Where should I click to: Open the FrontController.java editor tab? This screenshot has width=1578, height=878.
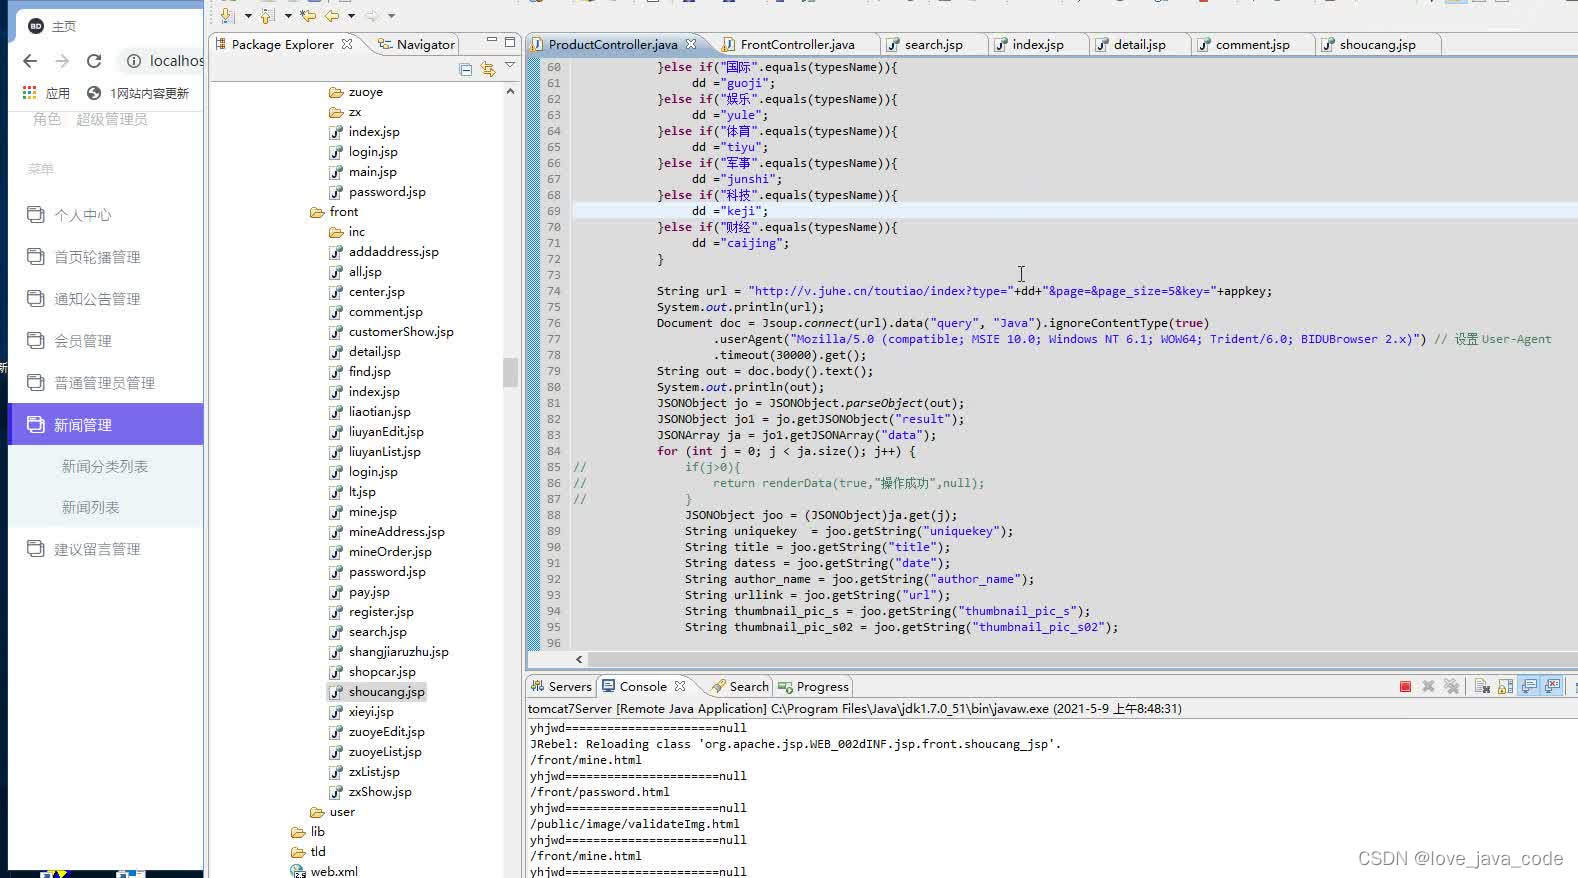pos(797,44)
